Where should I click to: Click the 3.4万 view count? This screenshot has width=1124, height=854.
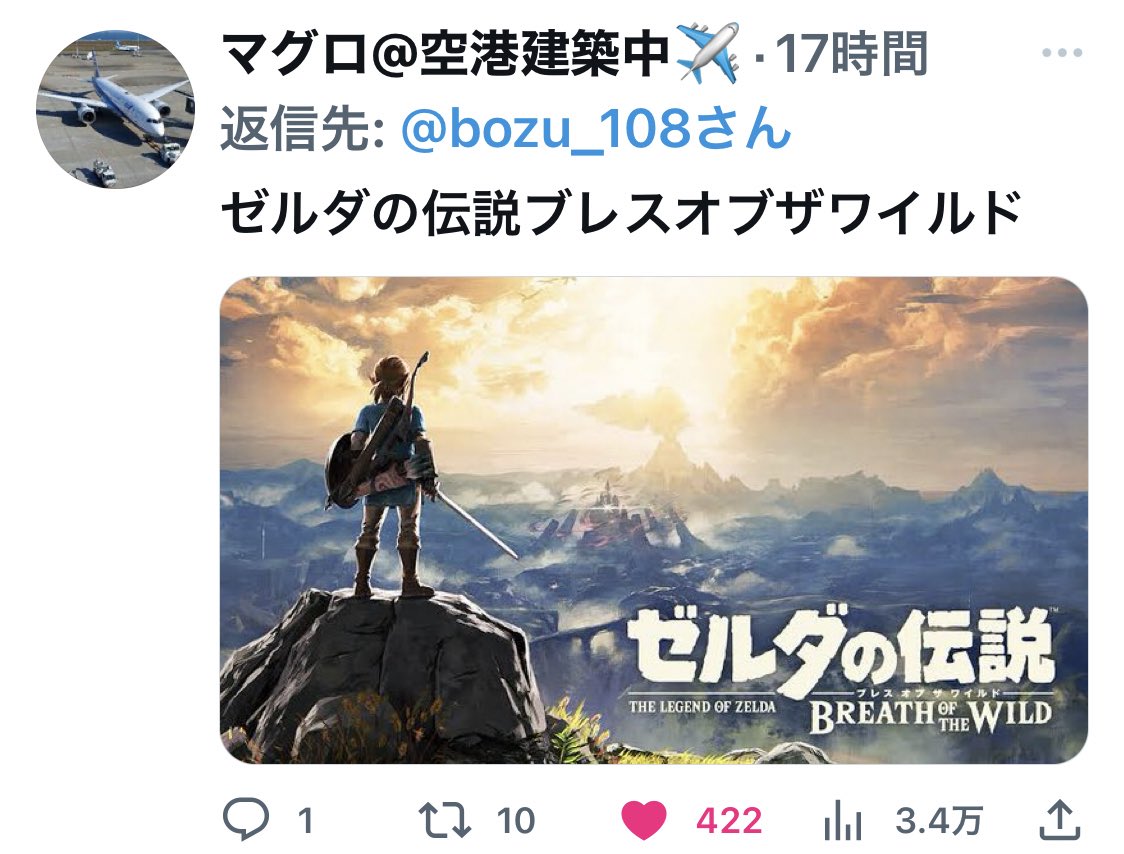coord(938,821)
